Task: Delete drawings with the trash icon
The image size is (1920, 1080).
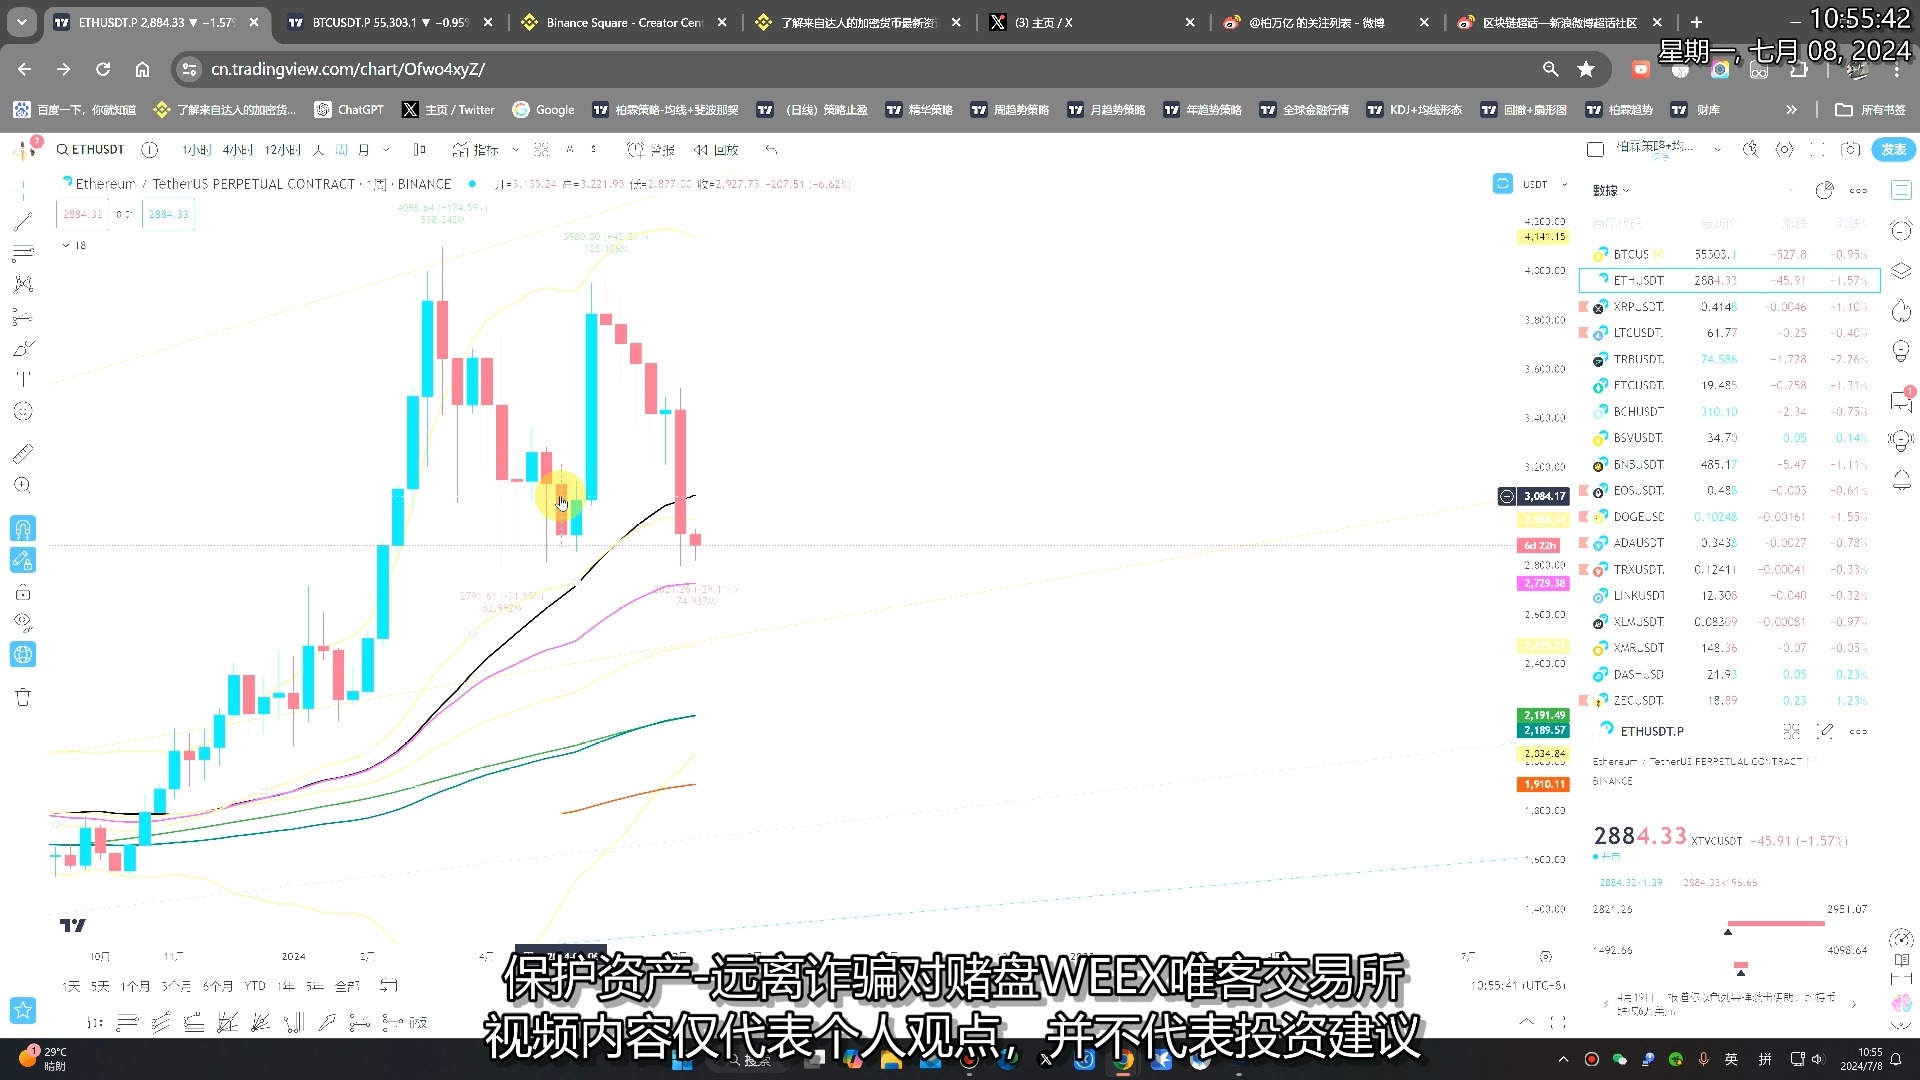Action: coord(22,697)
